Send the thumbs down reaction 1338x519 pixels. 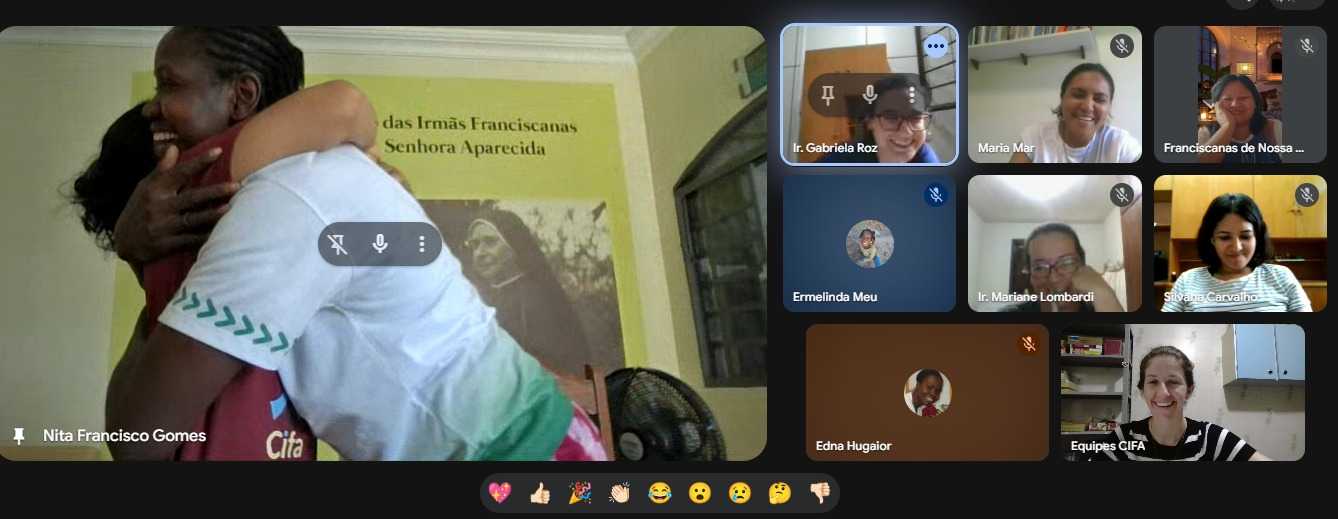(x=820, y=492)
